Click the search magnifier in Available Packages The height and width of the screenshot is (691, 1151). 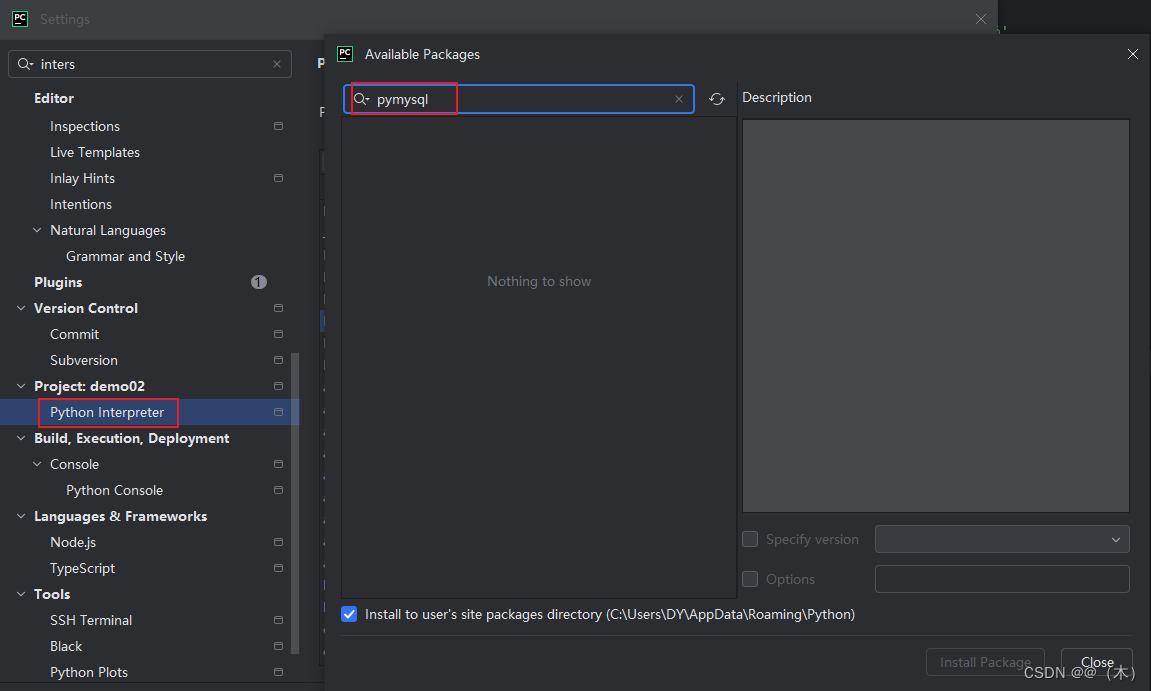point(361,99)
